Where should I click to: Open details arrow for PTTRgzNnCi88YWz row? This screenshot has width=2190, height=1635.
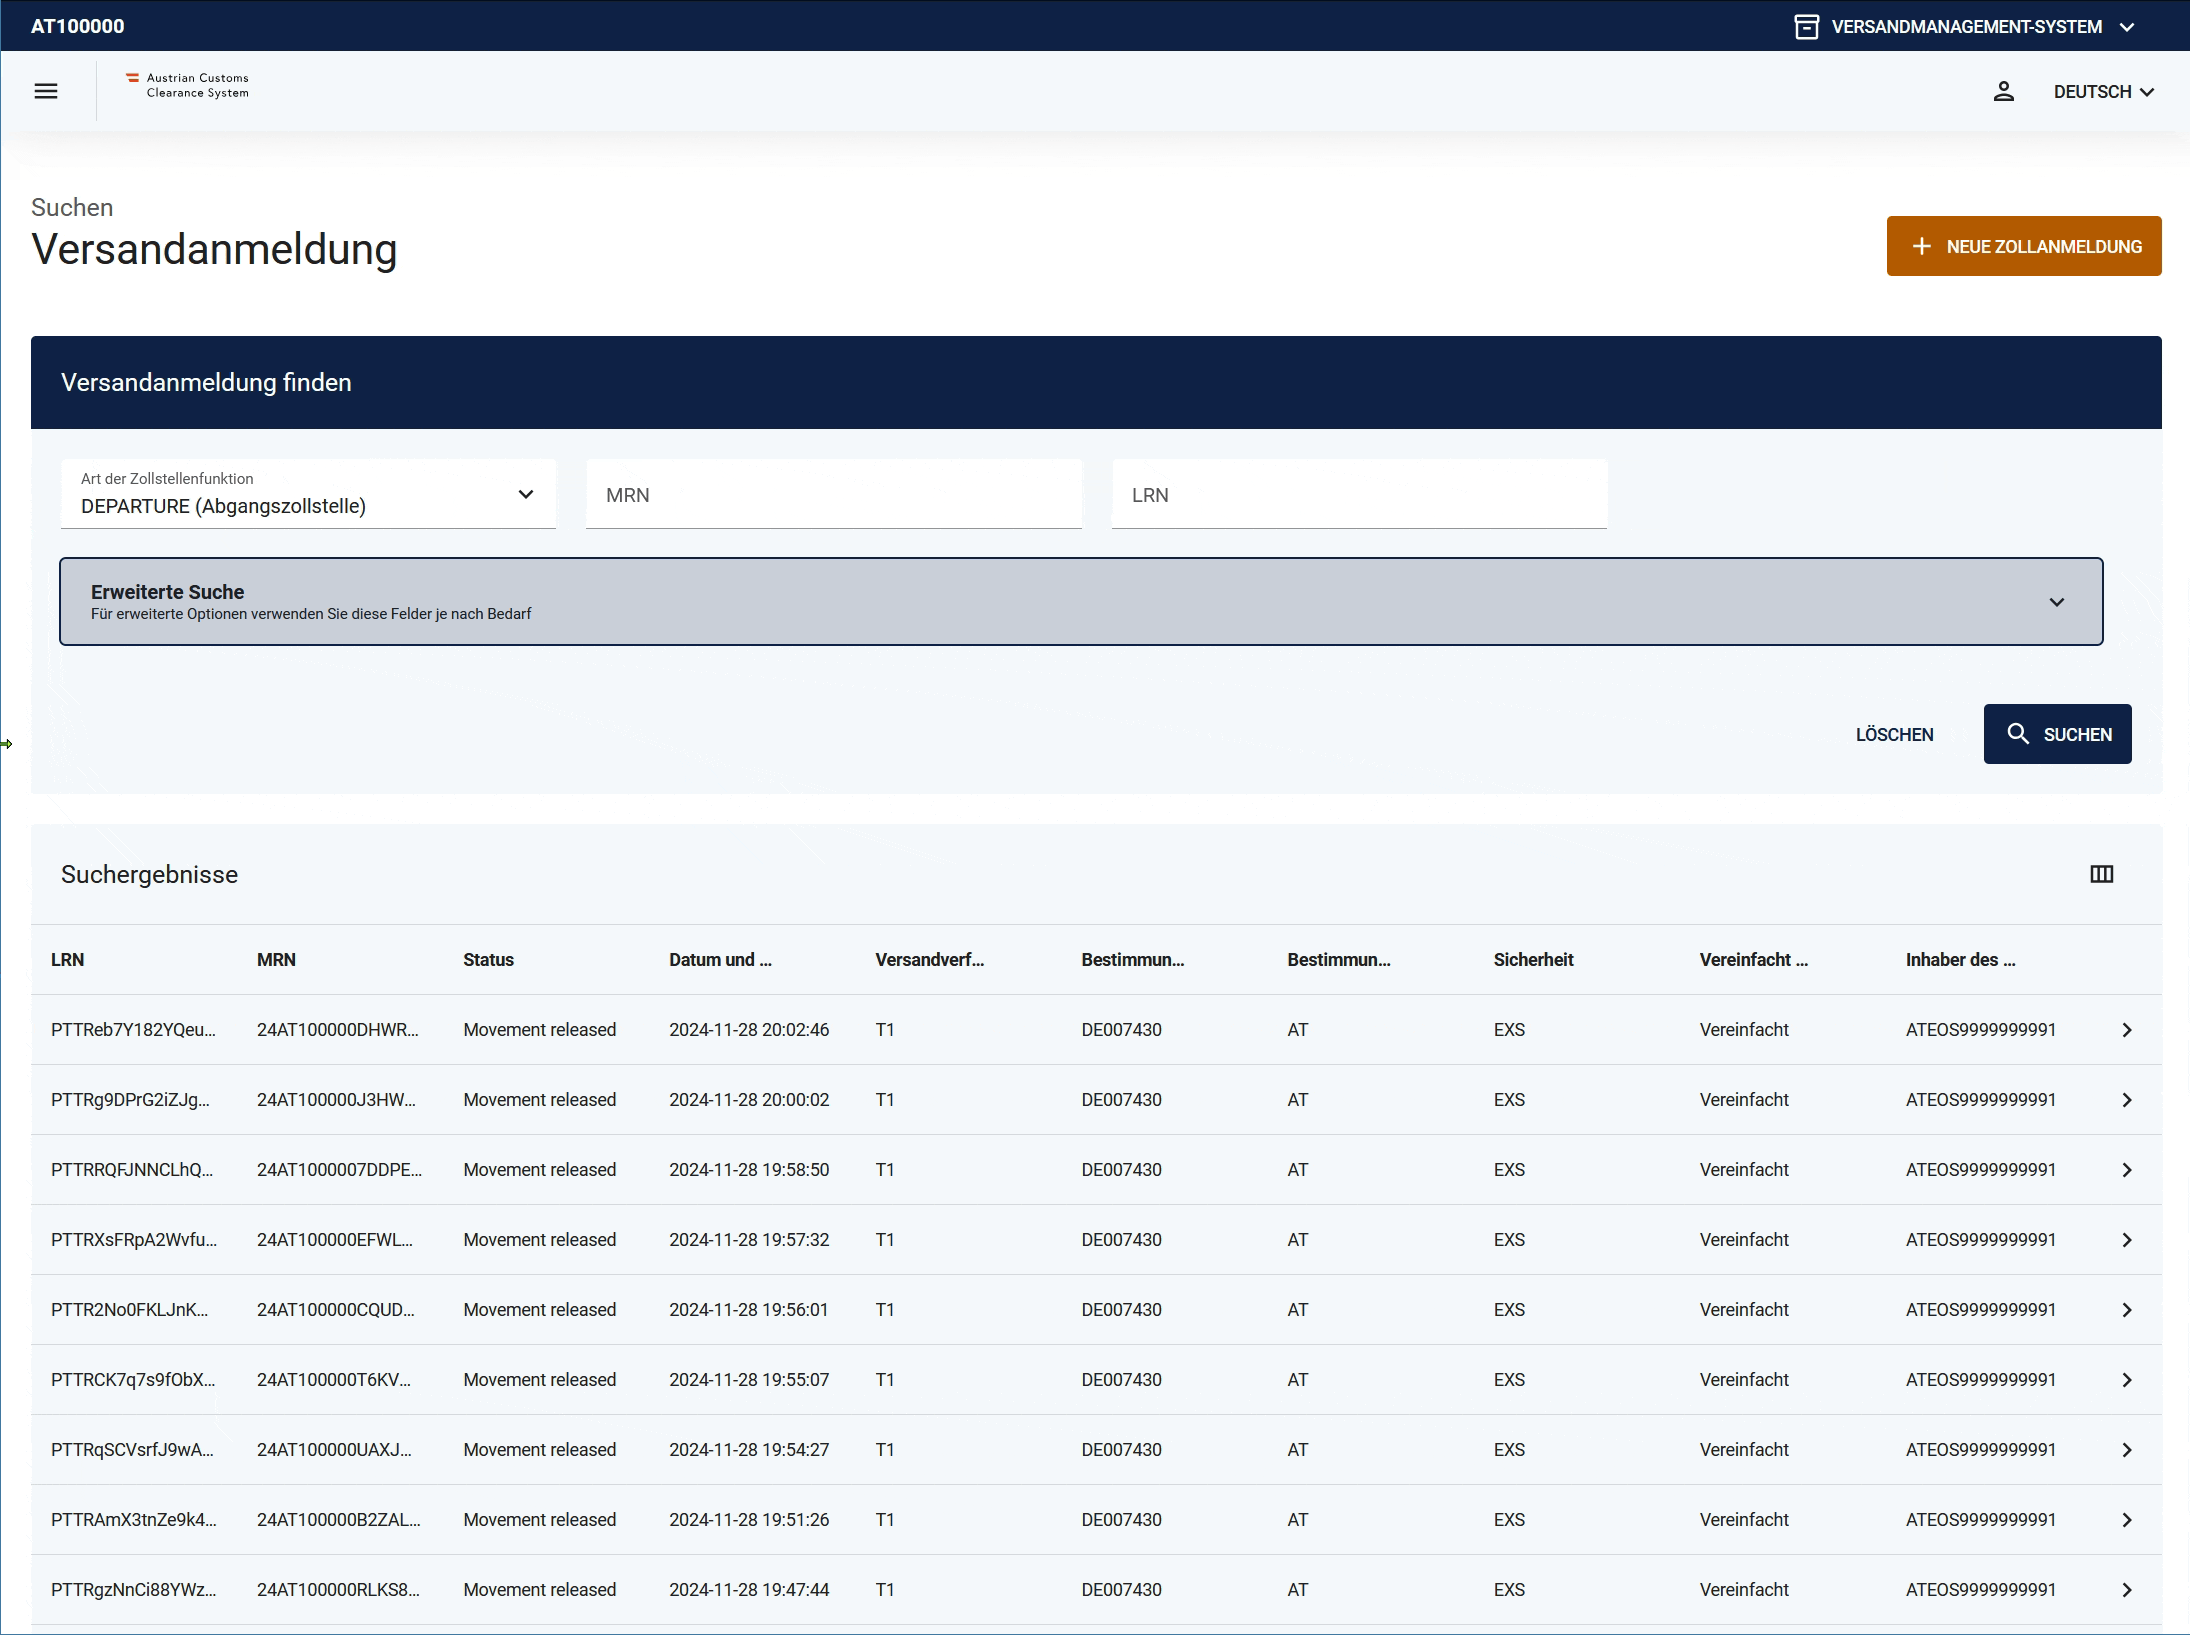click(2127, 1590)
